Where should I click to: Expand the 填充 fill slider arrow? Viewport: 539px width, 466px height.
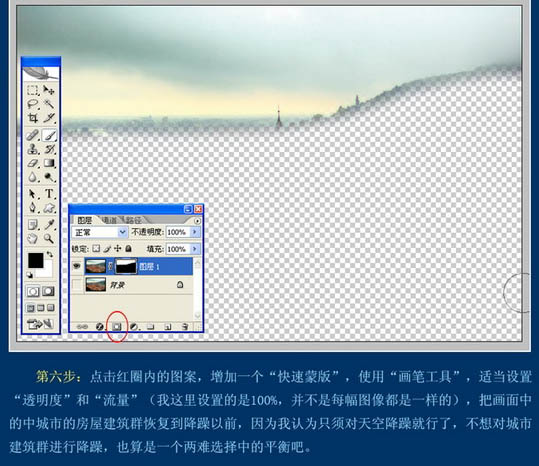pos(195,248)
